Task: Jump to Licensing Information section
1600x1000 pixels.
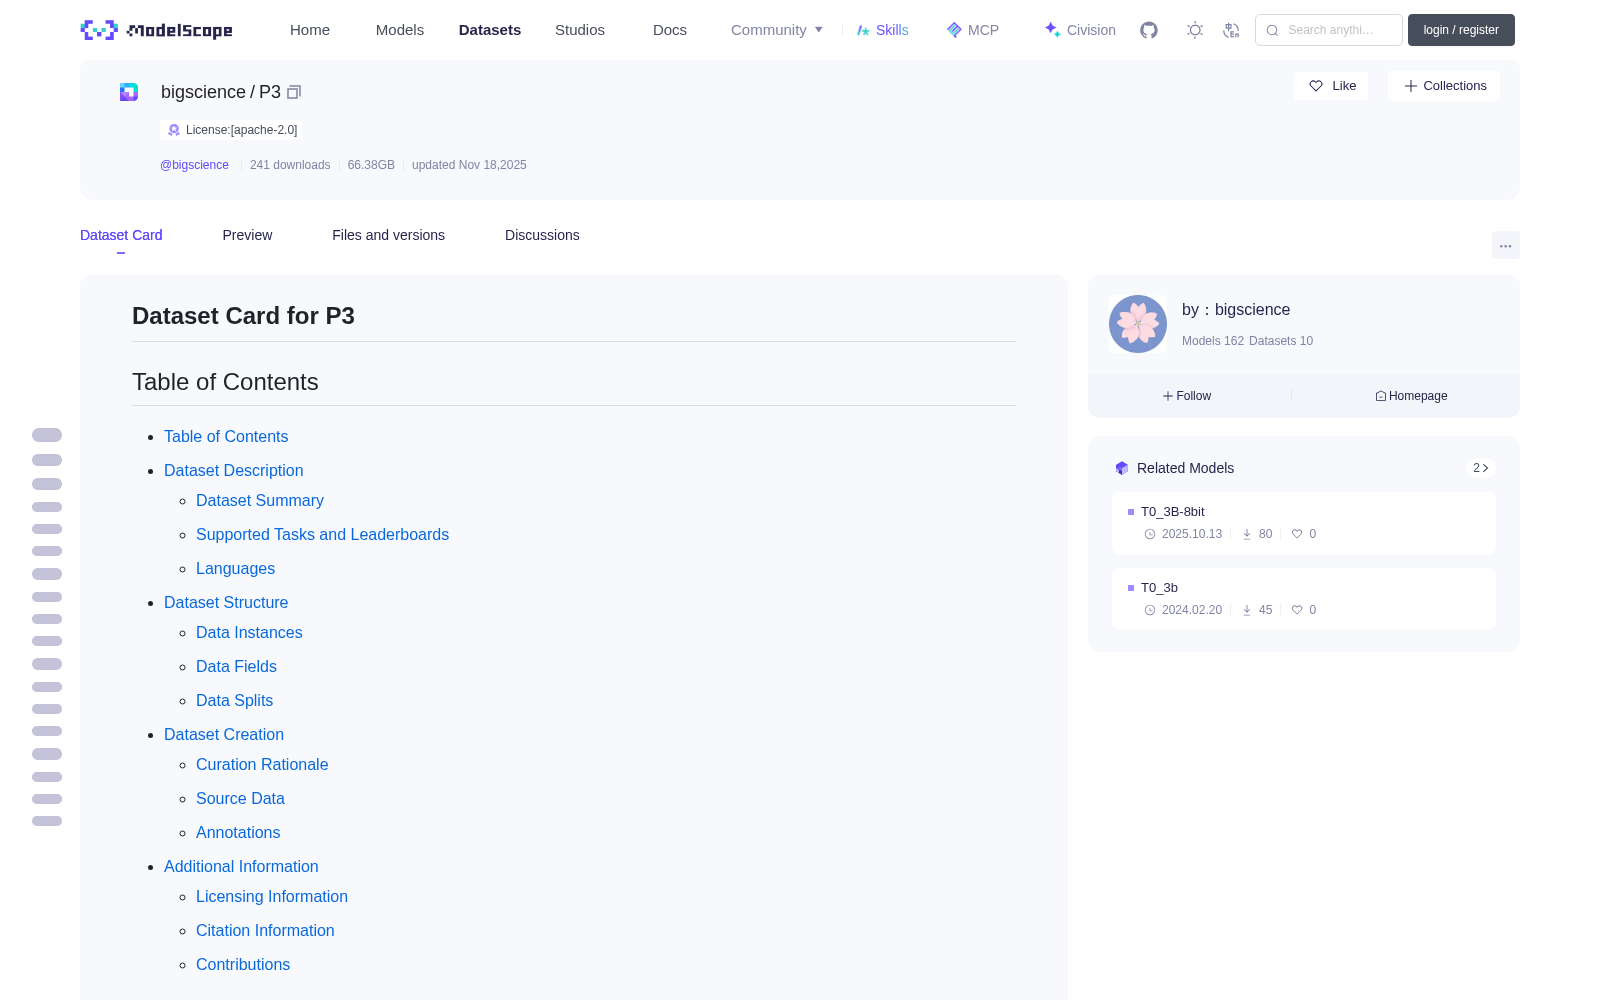Action: pyautogui.click(x=272, y=896)
